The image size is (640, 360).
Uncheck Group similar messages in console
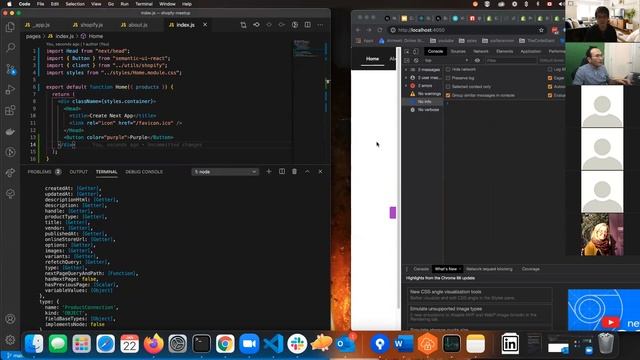448,95
